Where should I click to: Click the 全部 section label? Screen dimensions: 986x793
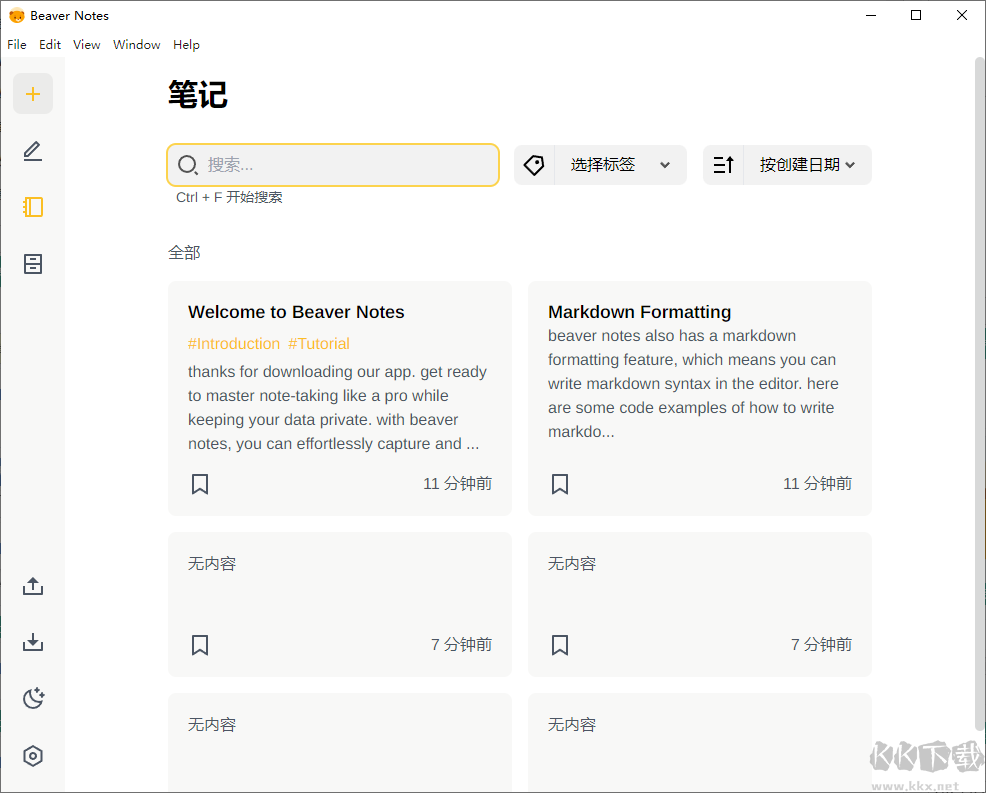pos(184,253)
